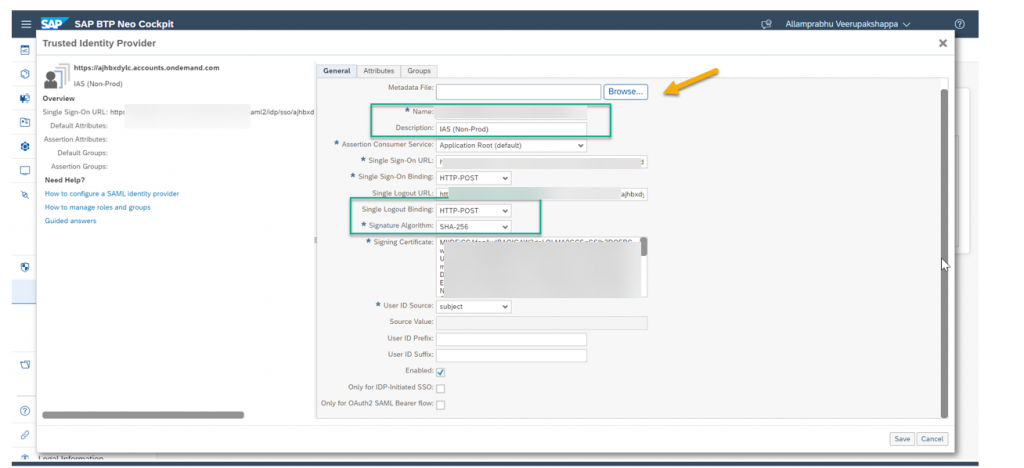
Task: Click the dialog's vertical scrollbar
Action: click(x=944, y=253)
